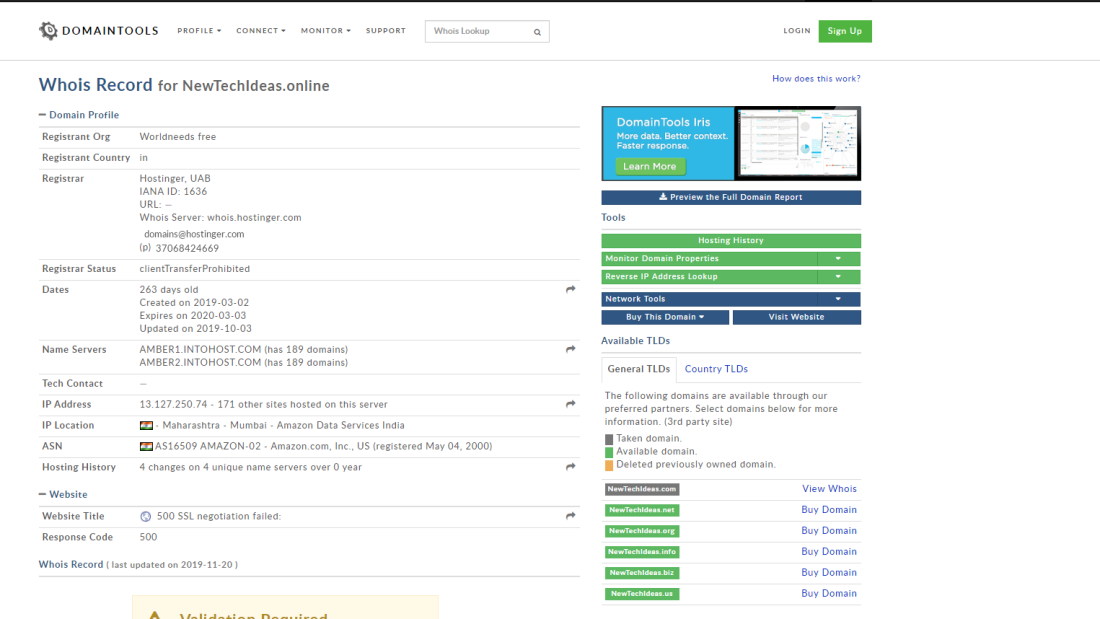
Task: Open the Hosting History tool
Action: pyautogui.click(x=731, y=241)
